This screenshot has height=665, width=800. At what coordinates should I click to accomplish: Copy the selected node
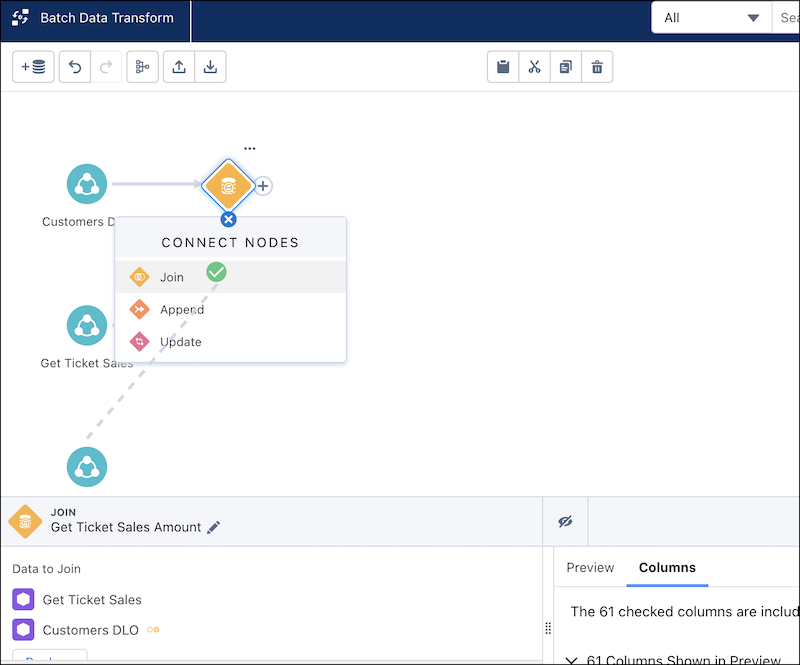pyautogui.click(x=565, y=67)
